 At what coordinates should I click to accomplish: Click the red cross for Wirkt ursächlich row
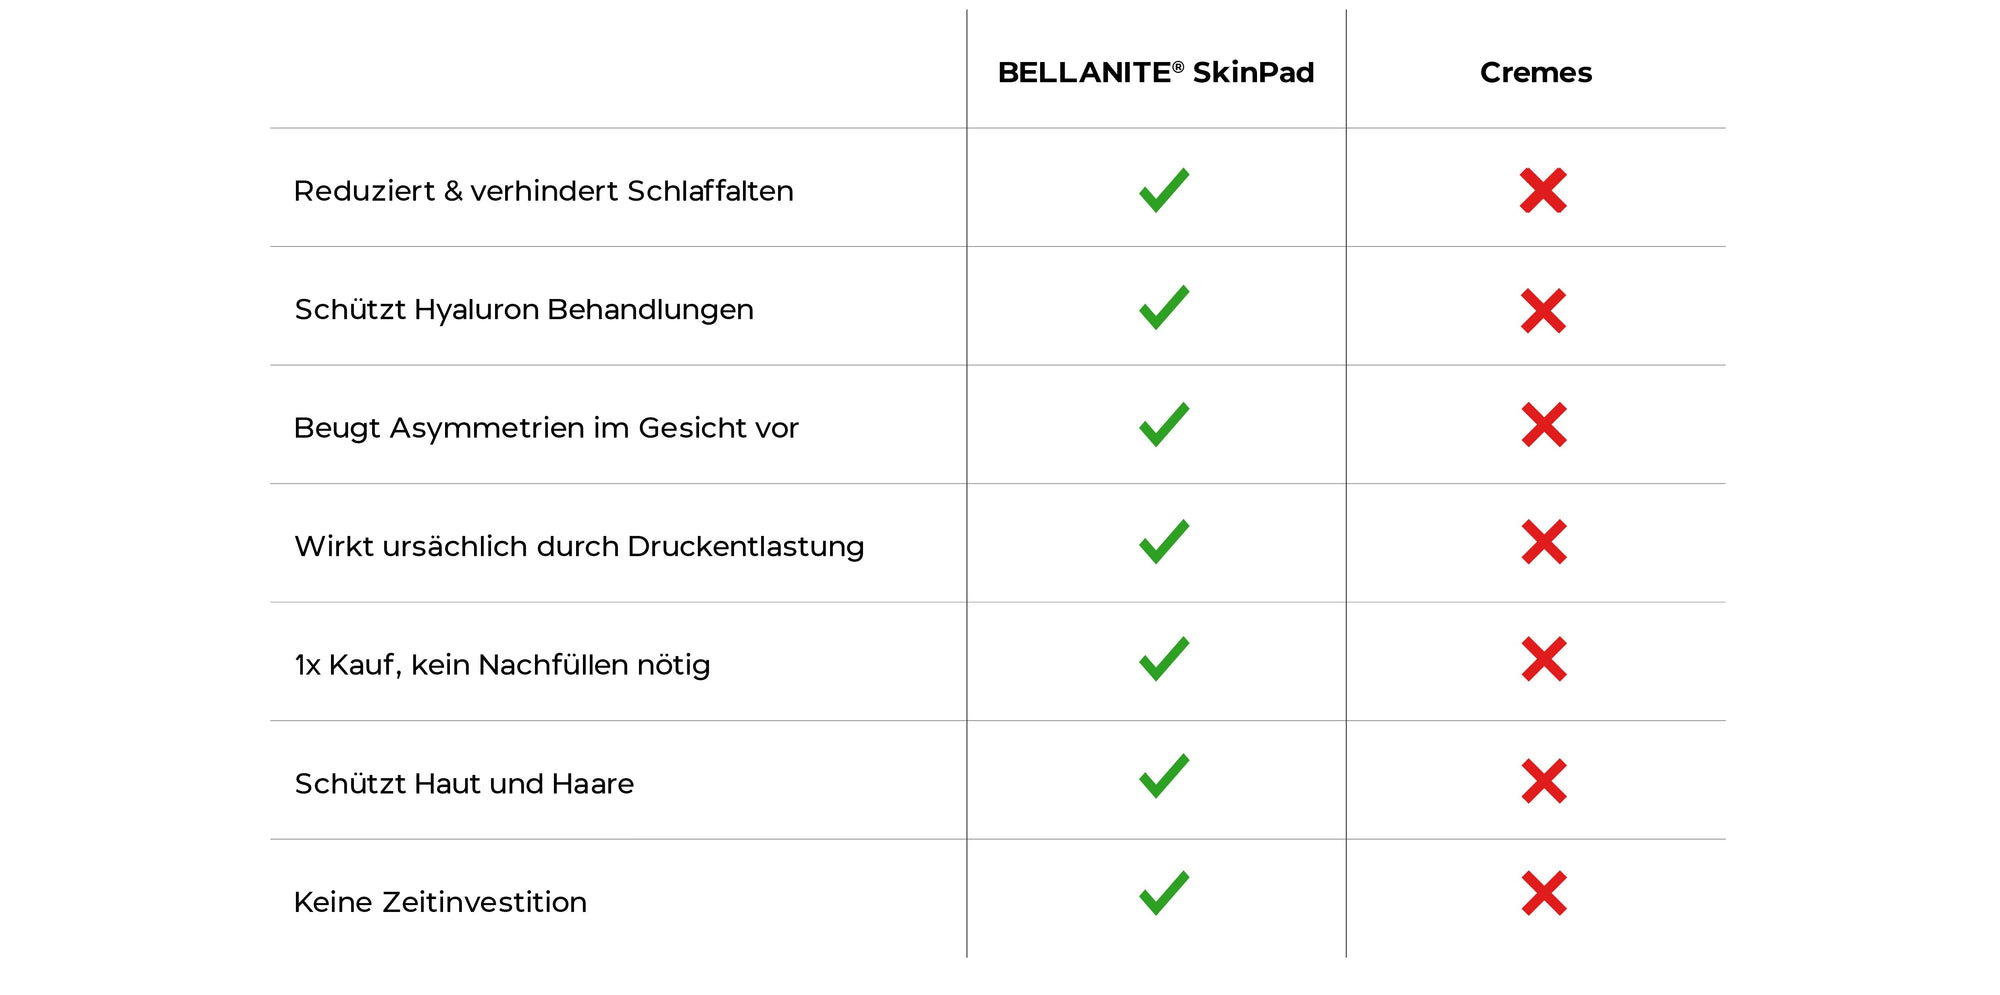1544,542
